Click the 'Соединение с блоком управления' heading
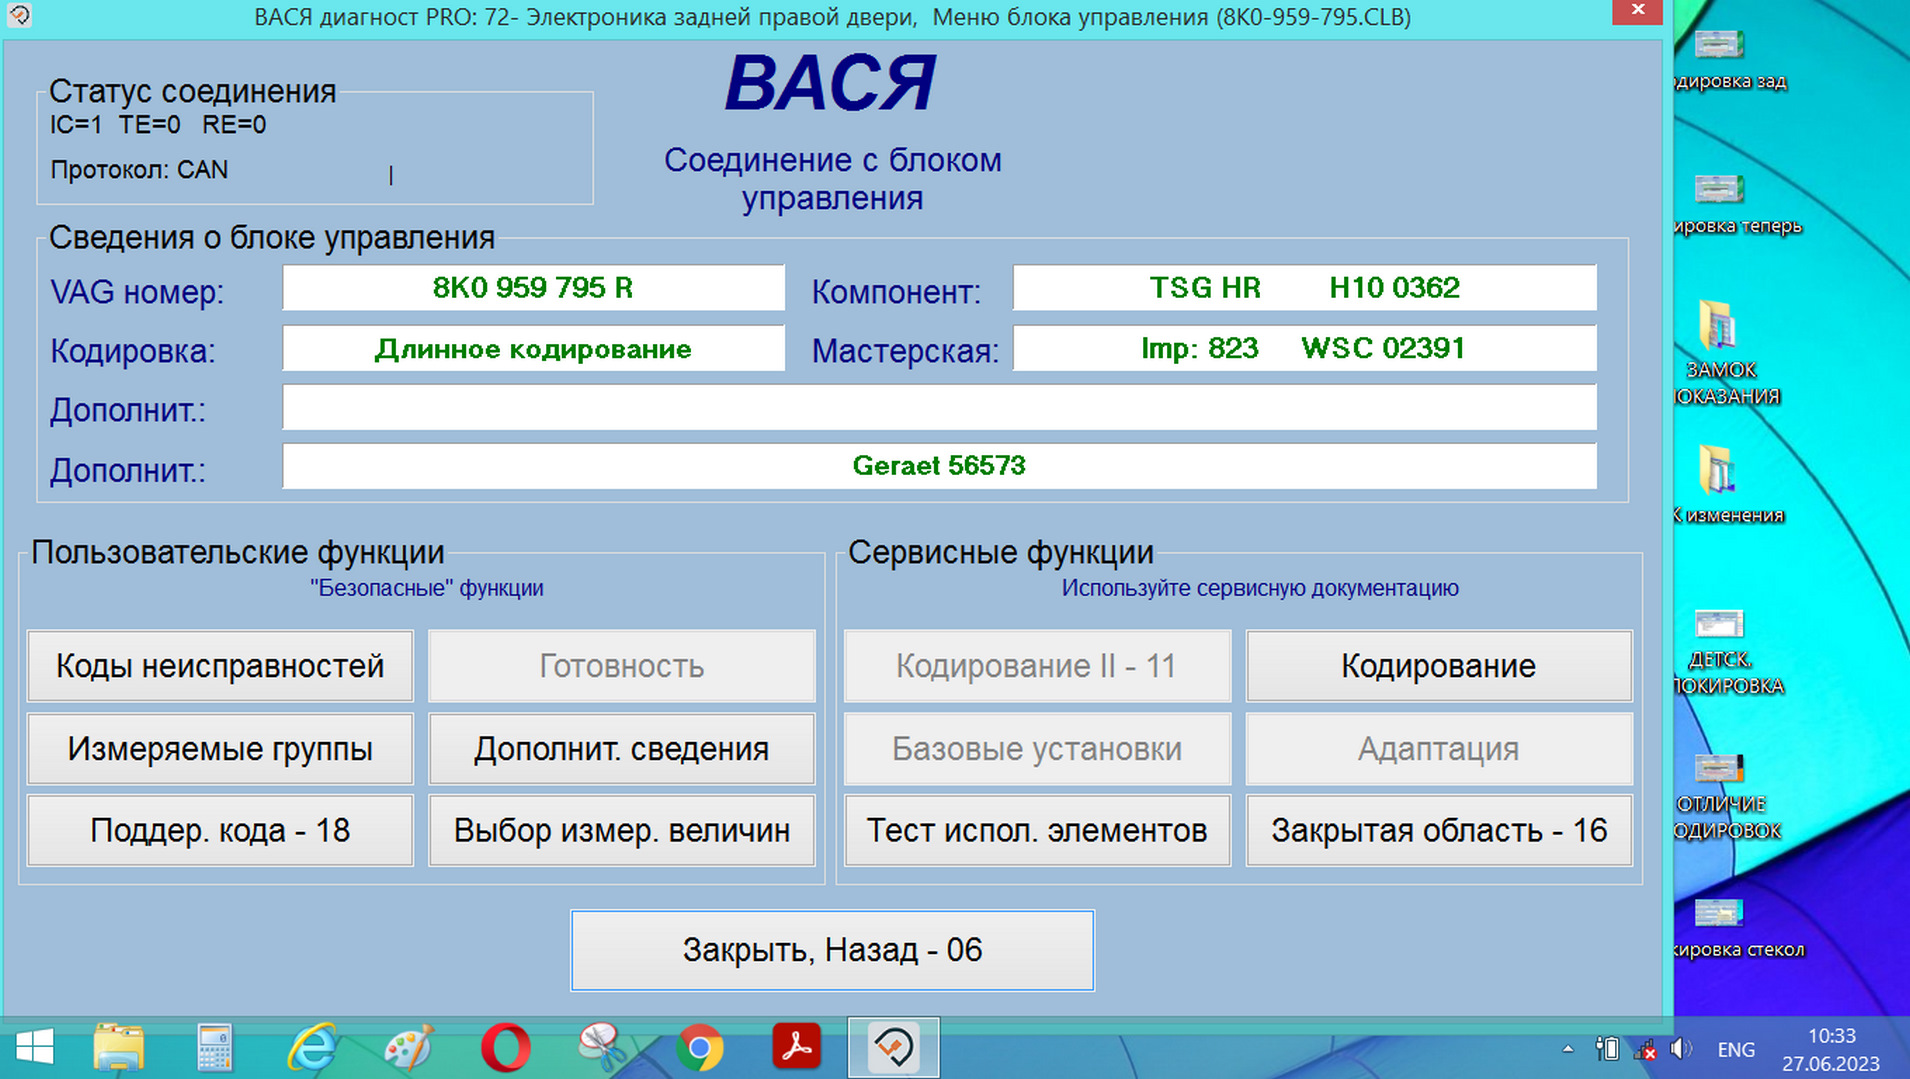The height and width of the screenshot is (1079, 1910). [x=833, y=179]
